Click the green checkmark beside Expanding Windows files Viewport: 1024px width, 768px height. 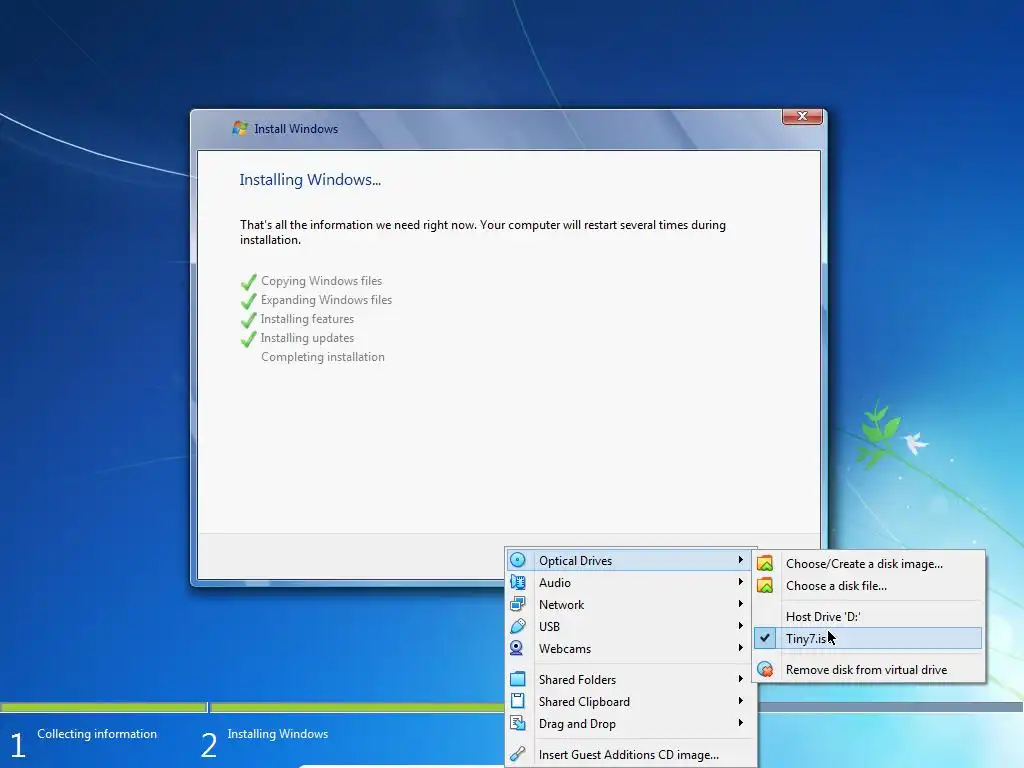coord(248,301)
